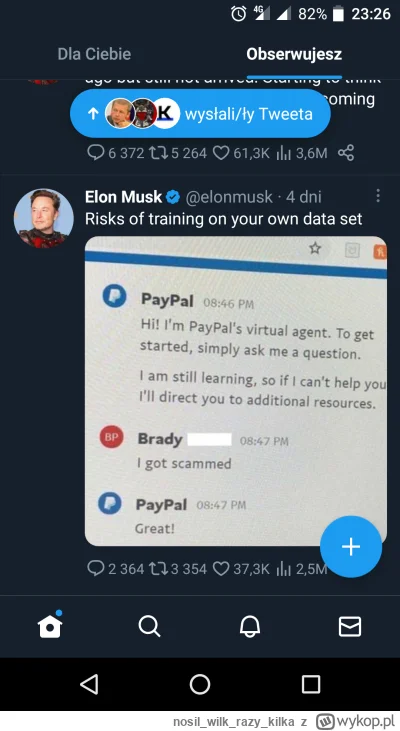Like the upper tweet with 61,3K likes

(x=221, y=152)
